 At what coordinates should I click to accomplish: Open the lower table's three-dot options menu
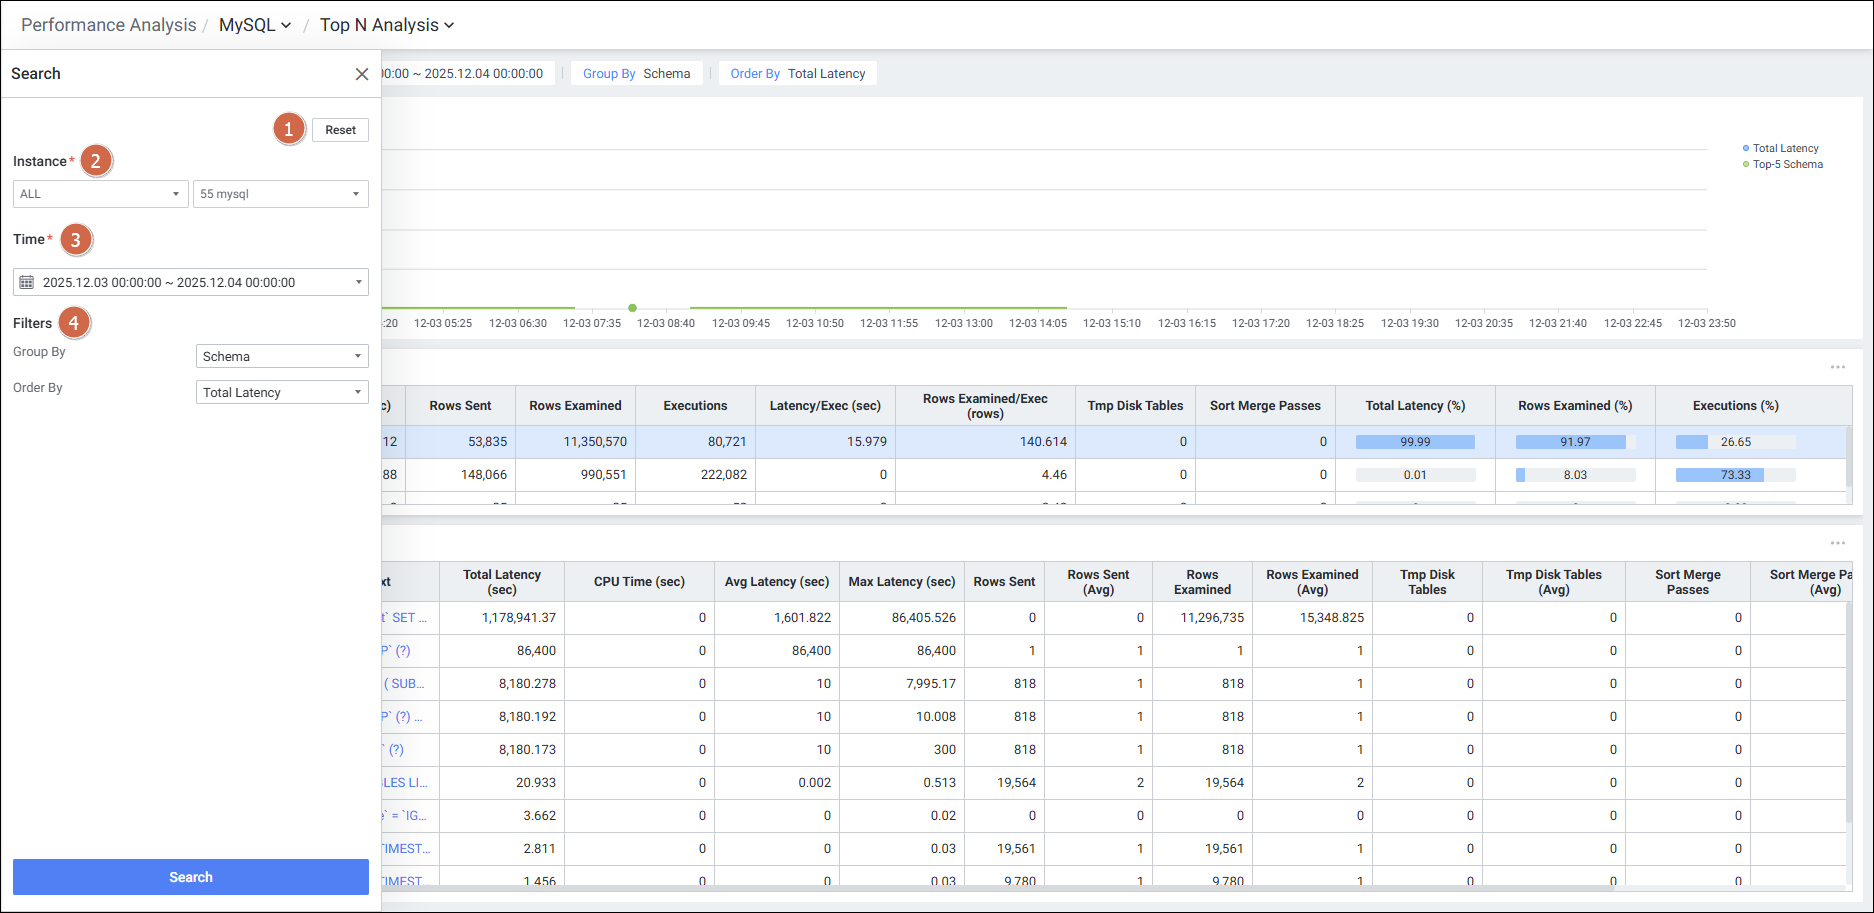click(x=1837, y=543)
